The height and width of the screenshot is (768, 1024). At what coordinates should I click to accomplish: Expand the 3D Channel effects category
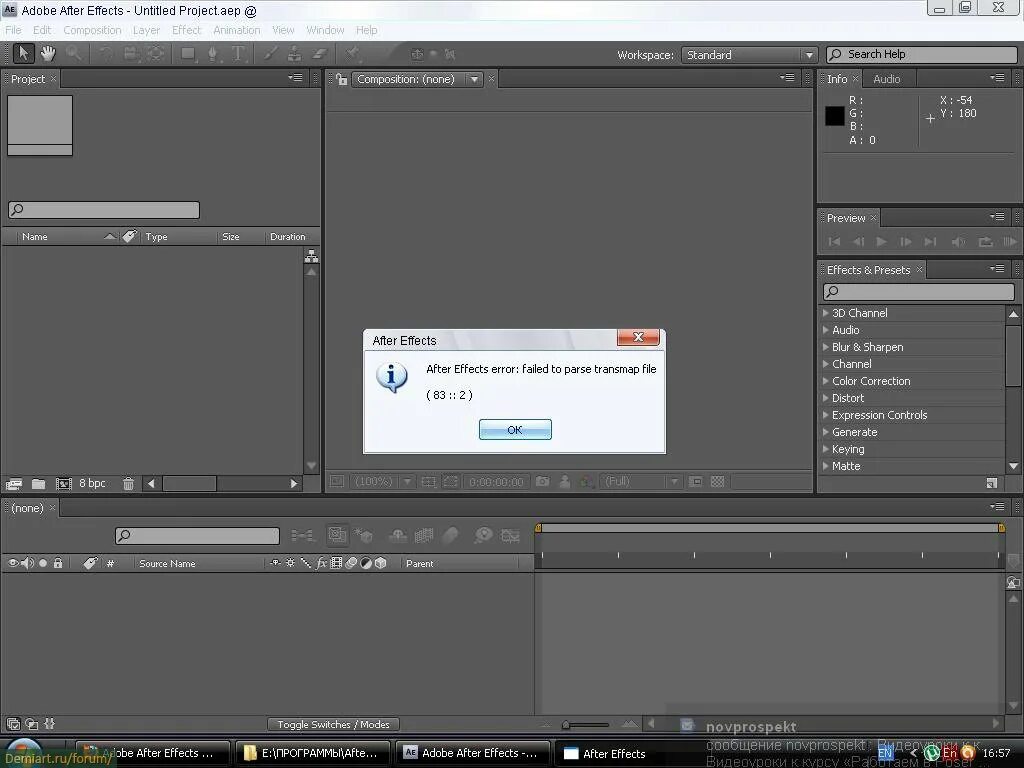(x=825, y=313)
